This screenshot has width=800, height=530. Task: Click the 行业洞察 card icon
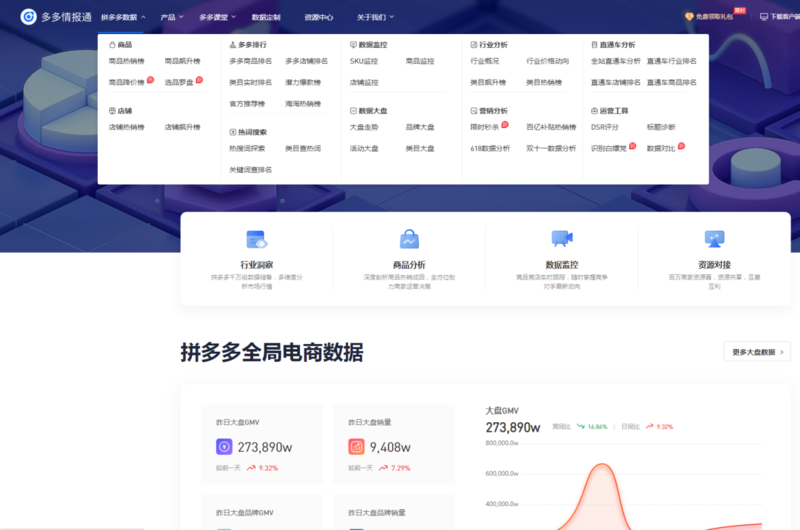pyautogui.click(x=257, y=239)
